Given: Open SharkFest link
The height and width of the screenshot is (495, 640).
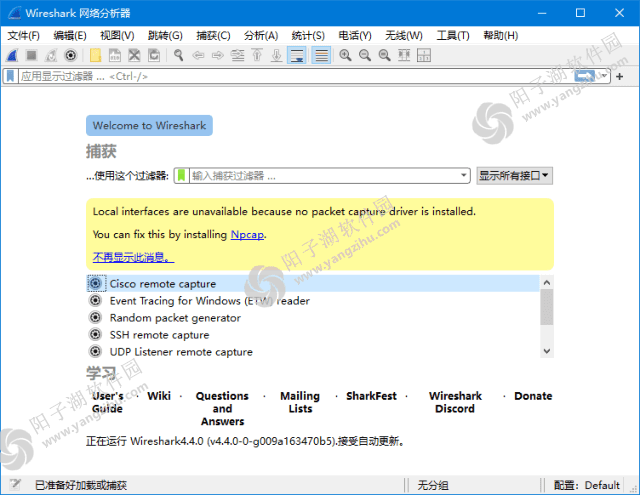Looking at the screenshot, I should coord(371,396).
